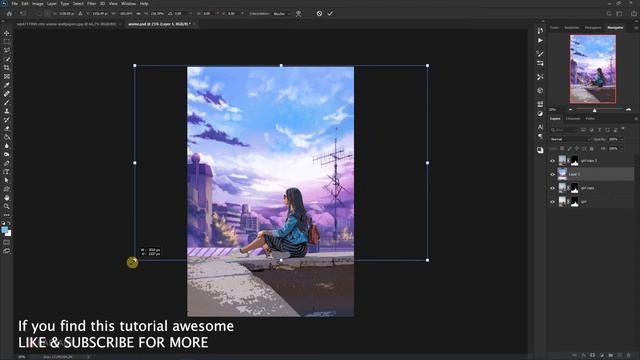Select the Healing Brush tool
Viewport: 640px width, 360px height.
(x=7, y=94)
